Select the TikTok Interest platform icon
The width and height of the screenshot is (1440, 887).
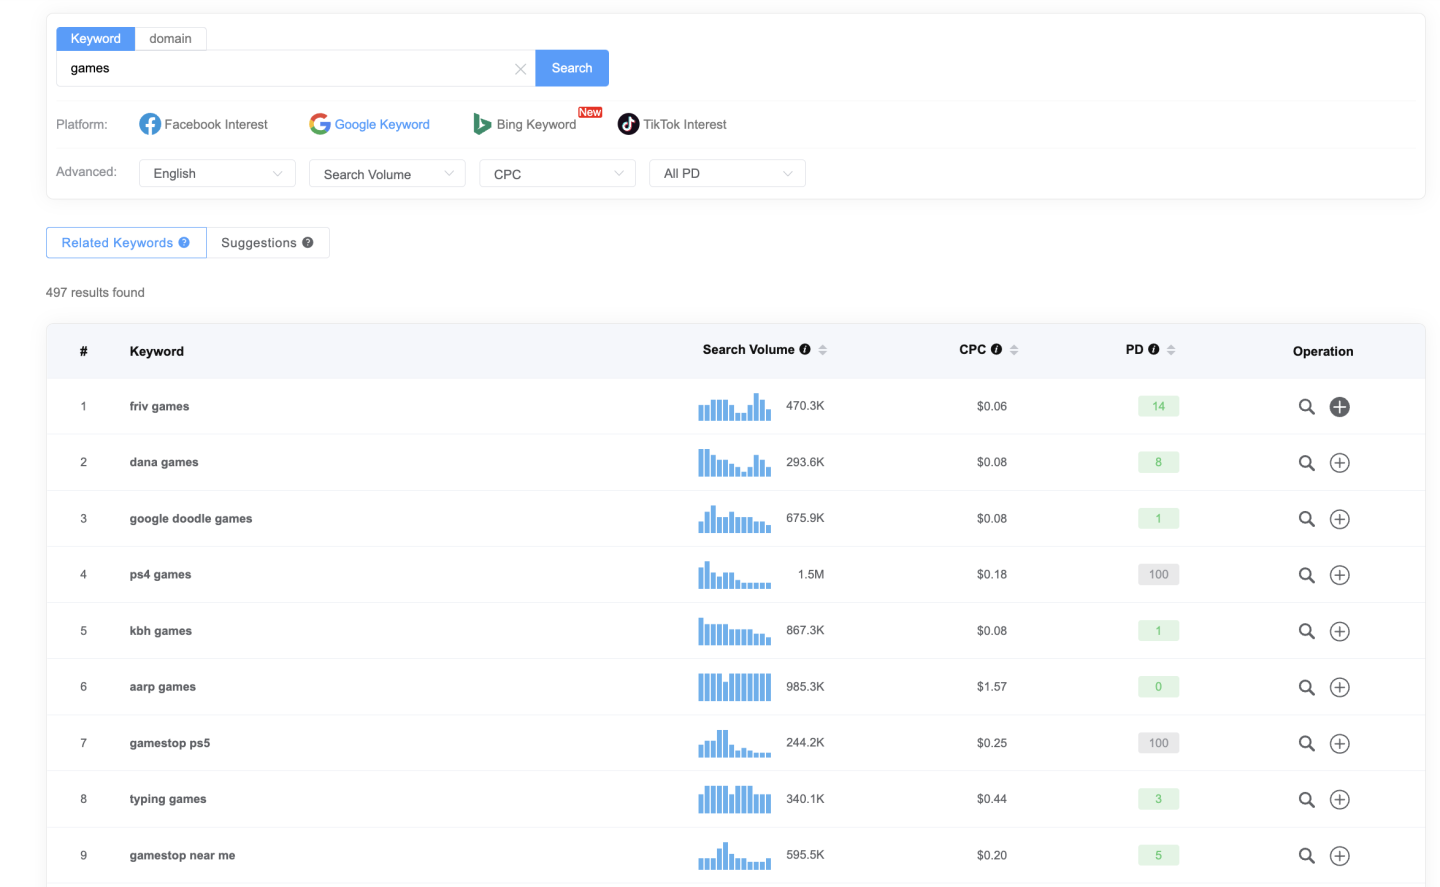628,123
